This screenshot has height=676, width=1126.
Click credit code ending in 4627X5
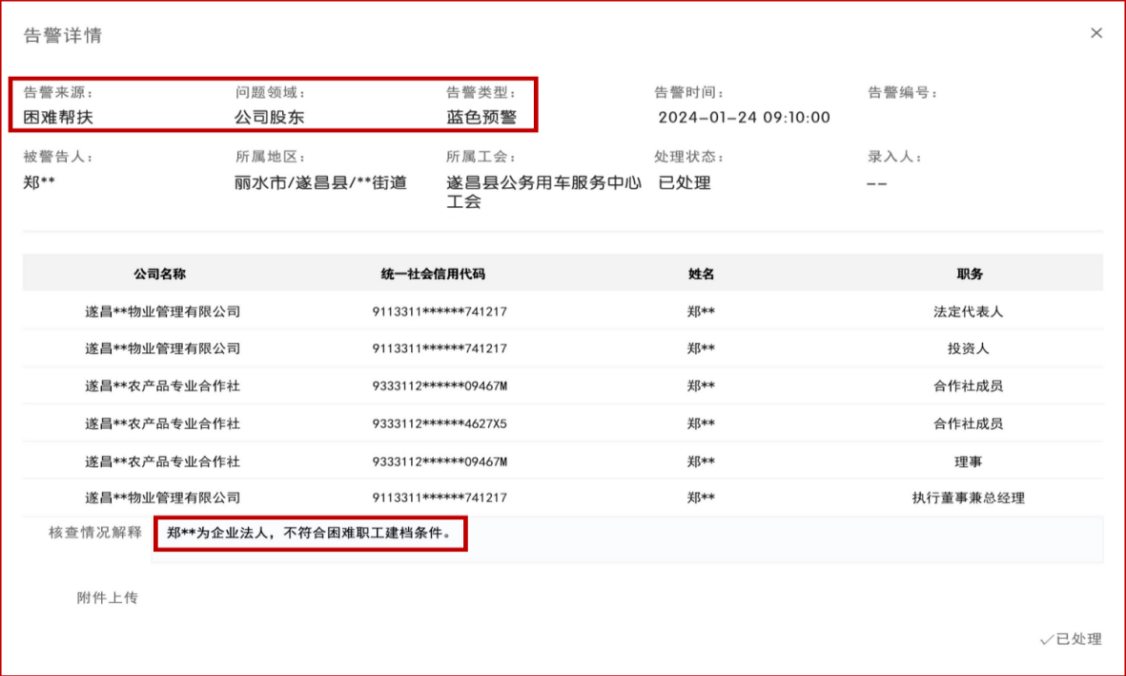(439, 424)
